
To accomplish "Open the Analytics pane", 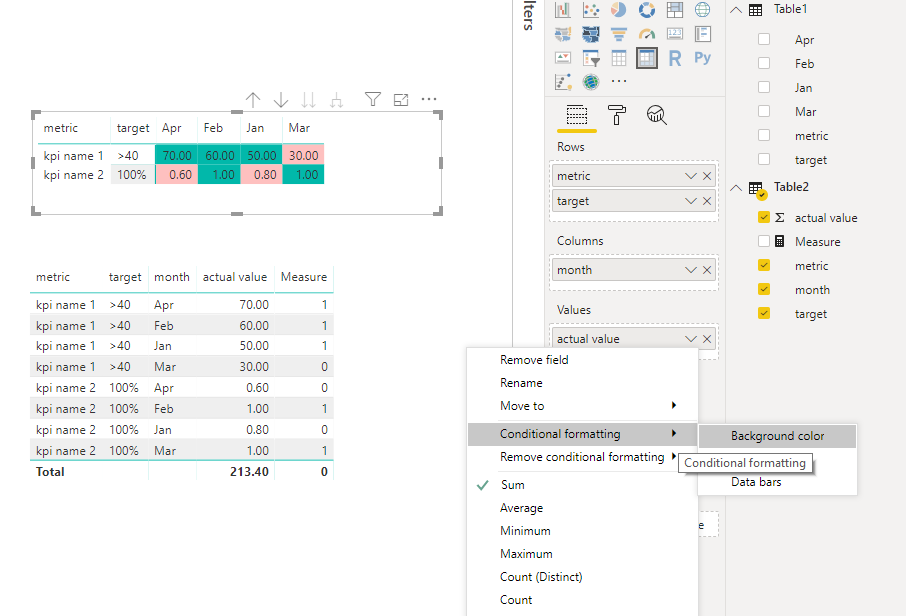I will [x=656, y=115].
